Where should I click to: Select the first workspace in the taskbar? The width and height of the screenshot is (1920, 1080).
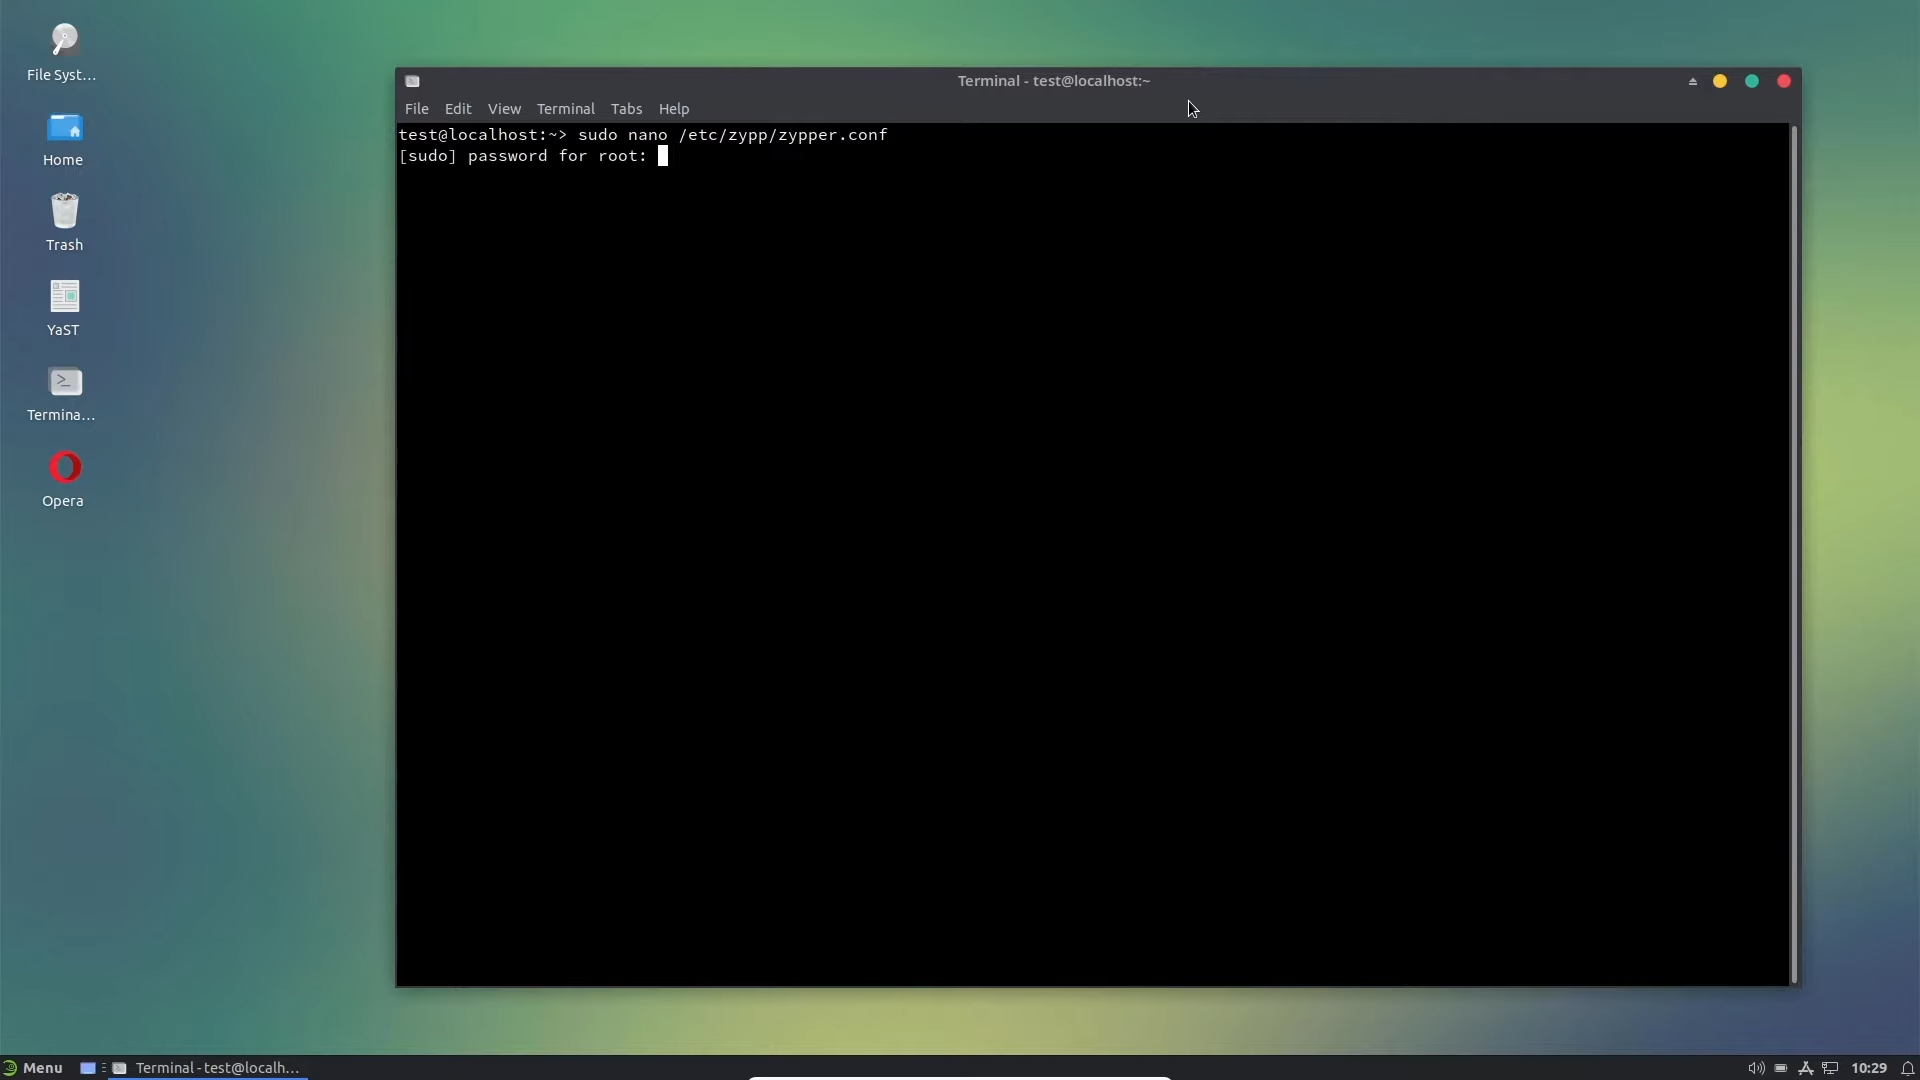[x=88, y=1068]
